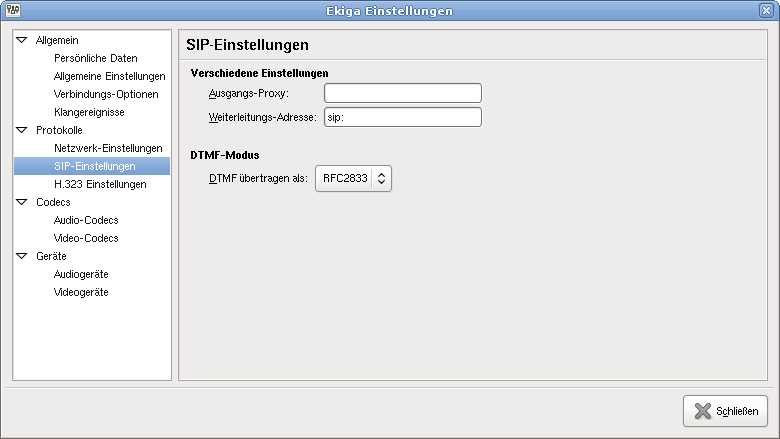Show Video-Codecs settings
This screenshot has height=439, width=780.
pyautogui.click(x=86, y=238)
